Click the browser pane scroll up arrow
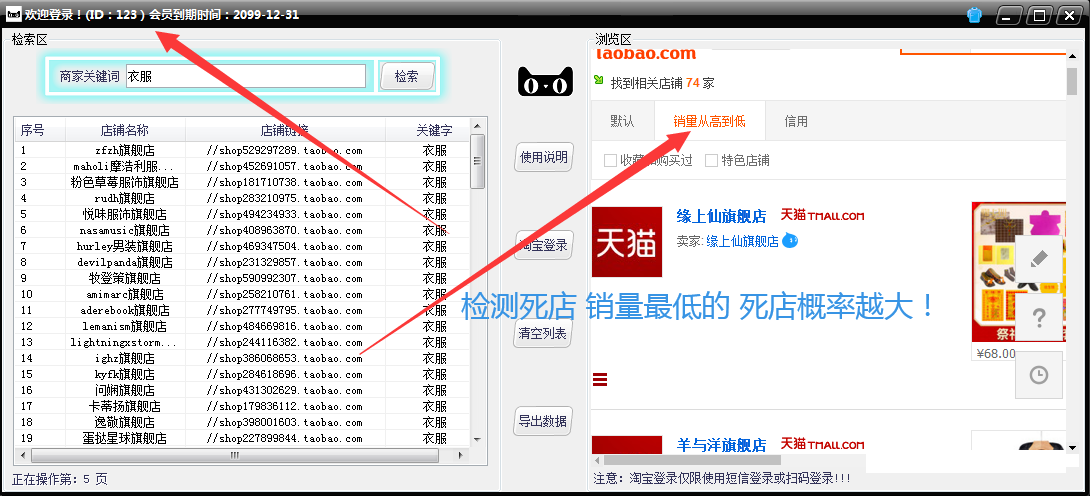Image resolution: width=1090 pixels, height=496 pixels. pos(1071,56)
